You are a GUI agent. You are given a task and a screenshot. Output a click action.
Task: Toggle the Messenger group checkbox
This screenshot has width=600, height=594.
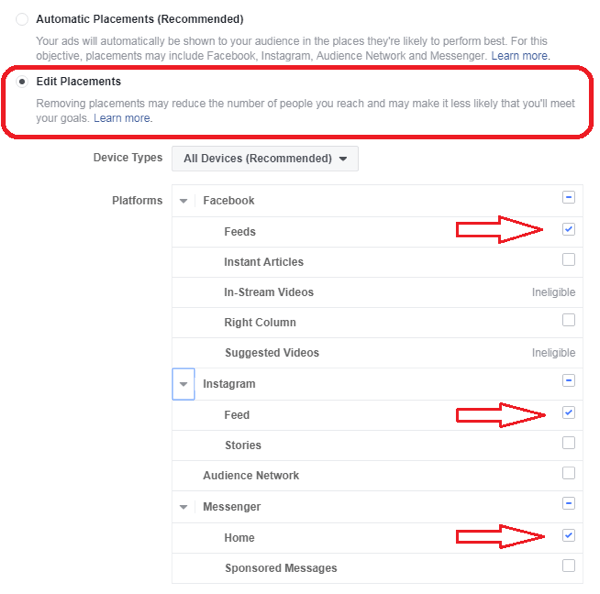click(x=568, y=504)
